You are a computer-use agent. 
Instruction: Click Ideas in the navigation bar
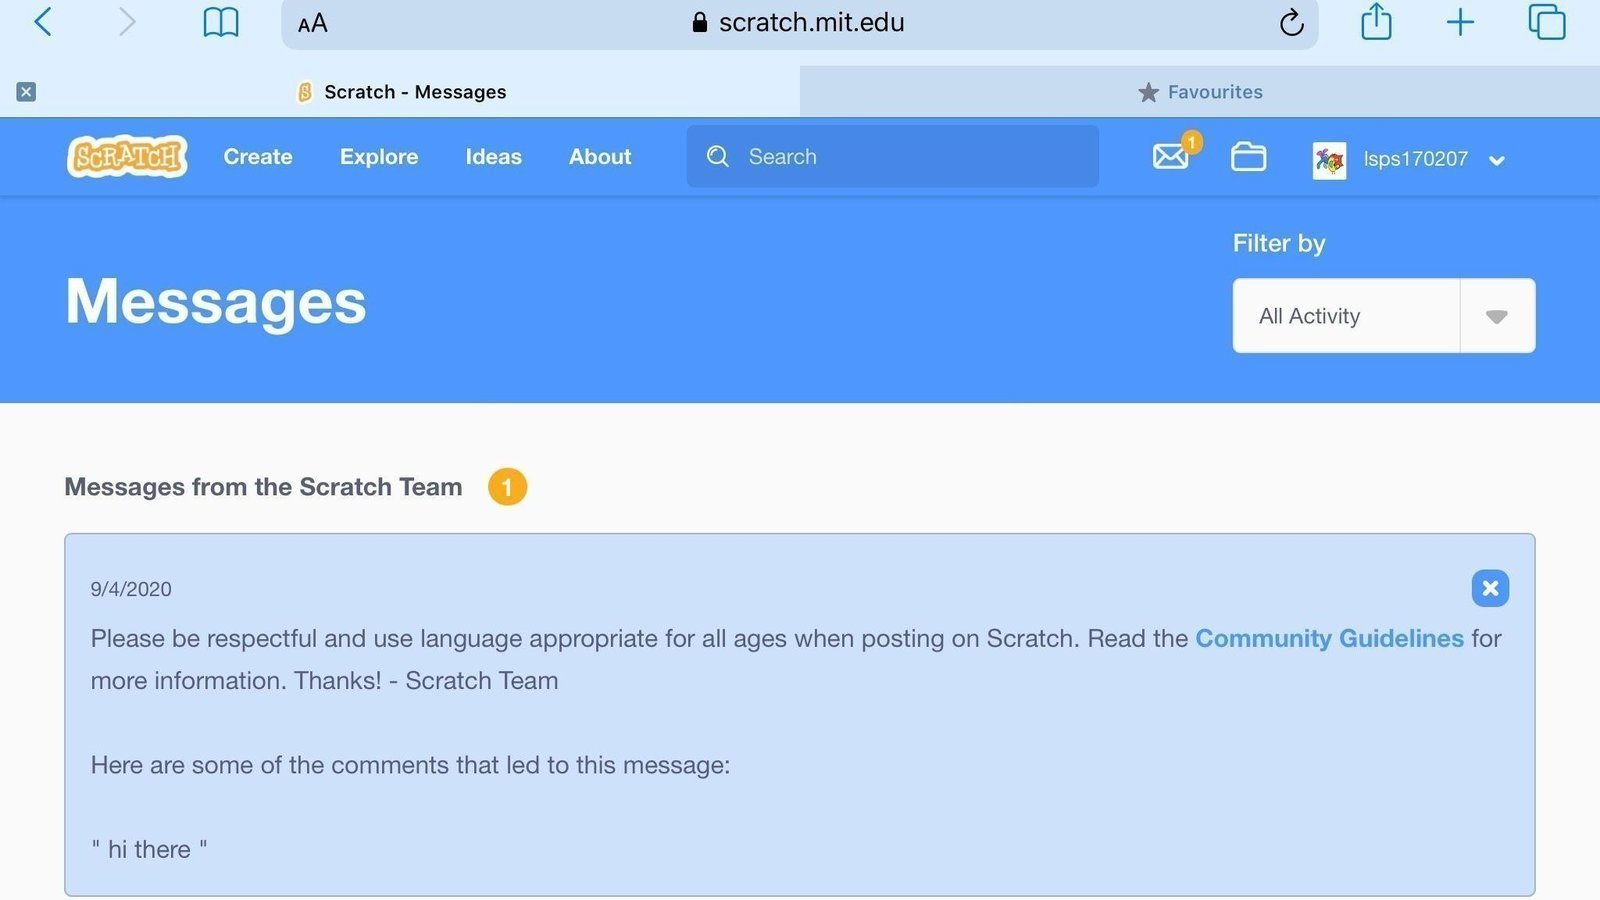[493, 157]
